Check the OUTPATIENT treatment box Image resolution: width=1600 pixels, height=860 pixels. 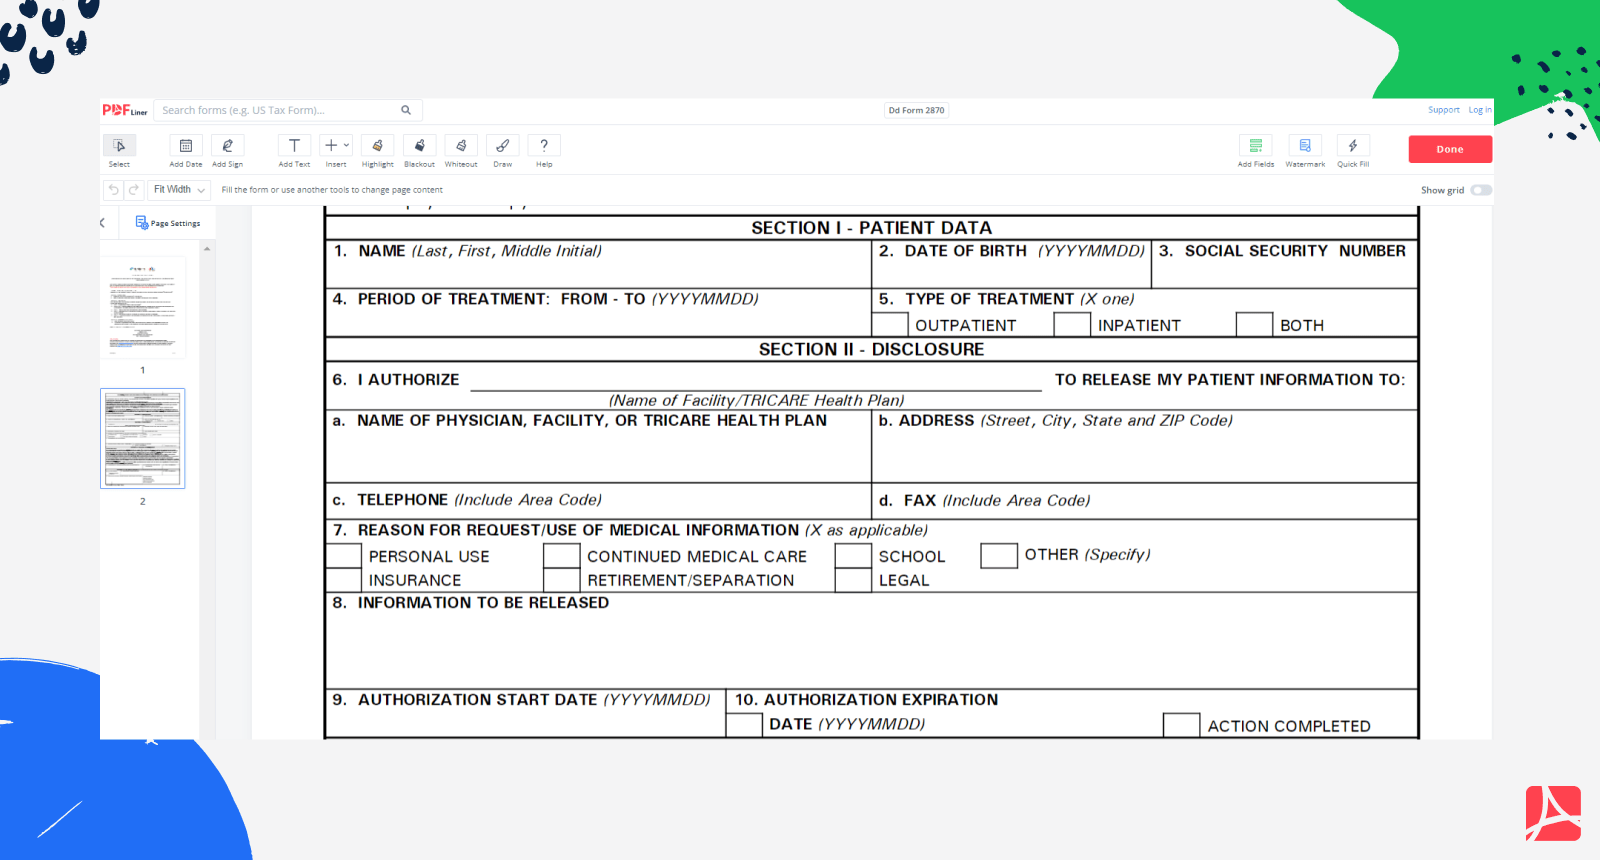tap(890, 325)
